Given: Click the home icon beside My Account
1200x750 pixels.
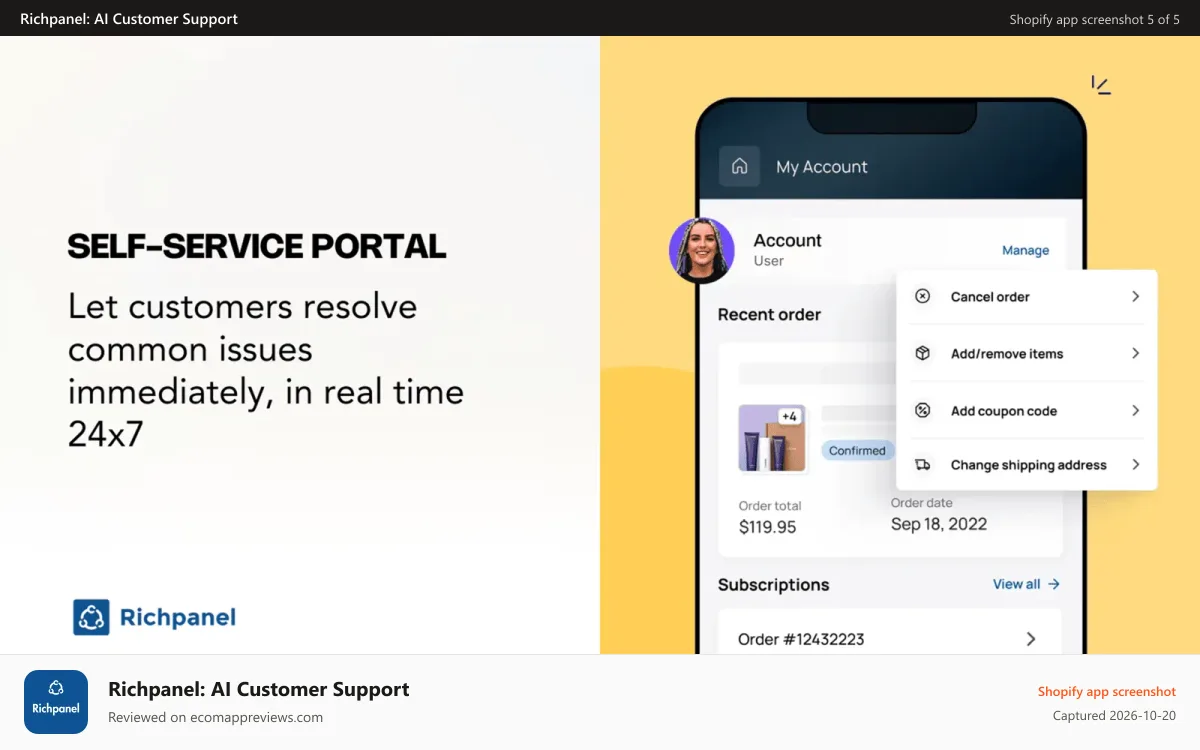Looking at the screenshot, I should point(740,166).
